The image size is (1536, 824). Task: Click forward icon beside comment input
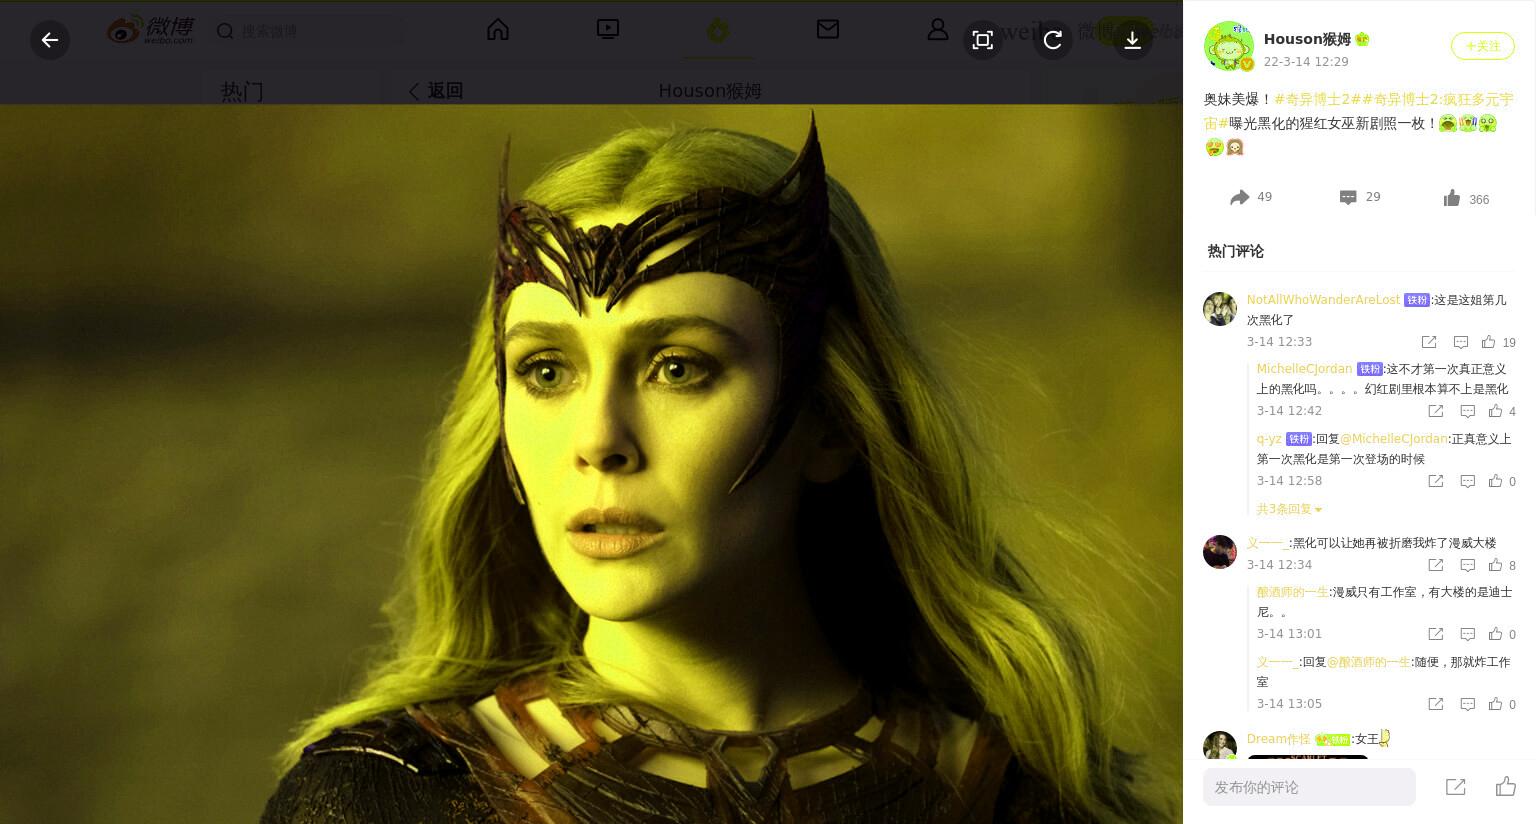(x=1456, y=787)
